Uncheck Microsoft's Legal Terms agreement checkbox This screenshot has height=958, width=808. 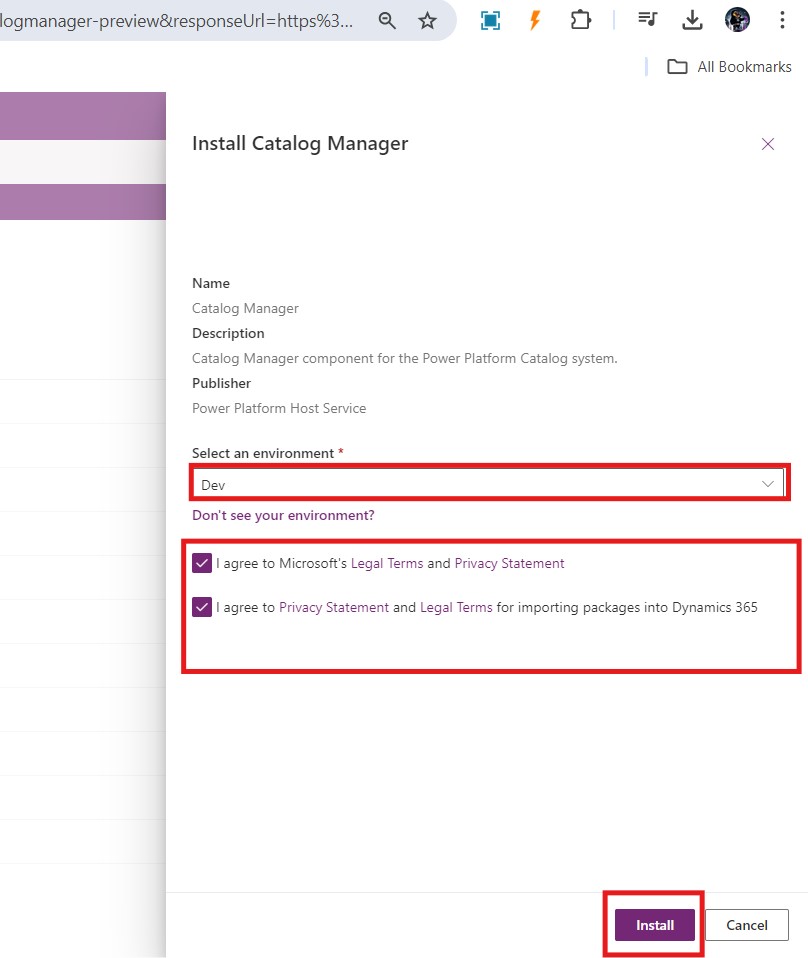(x=202, y=563)
